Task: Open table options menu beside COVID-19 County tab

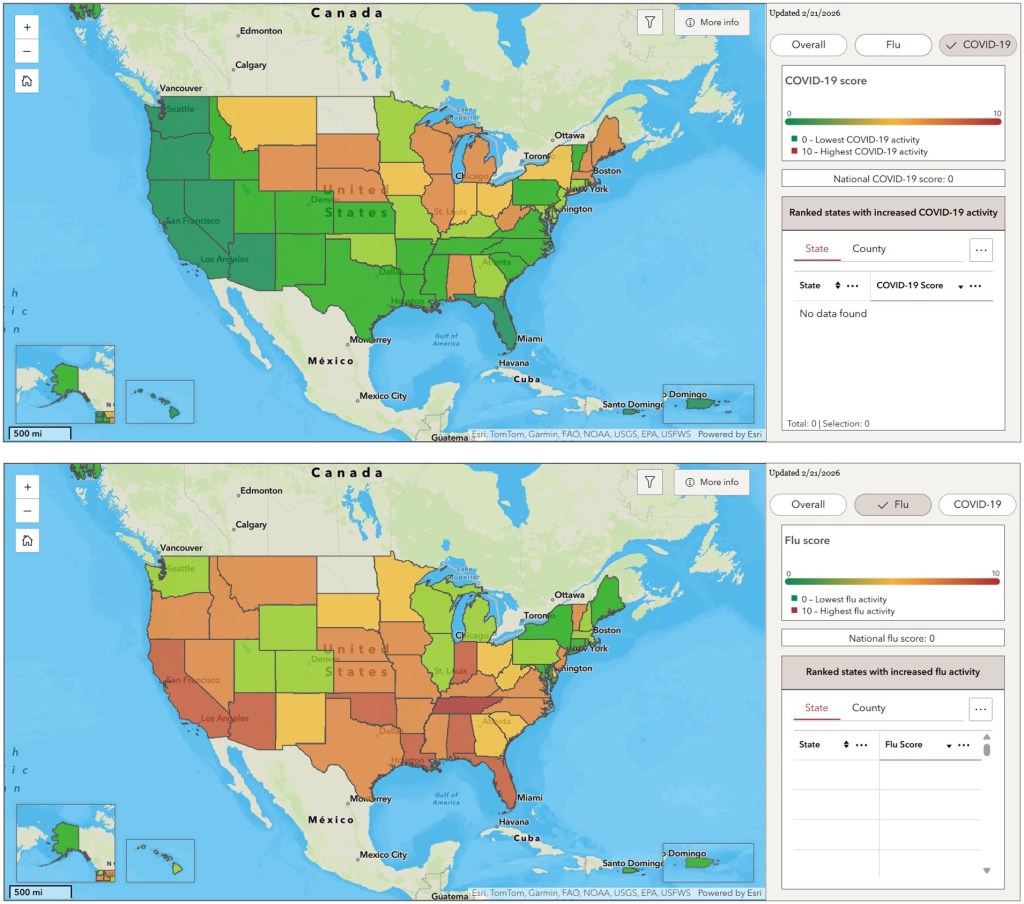Action: [x=981, y=250]
